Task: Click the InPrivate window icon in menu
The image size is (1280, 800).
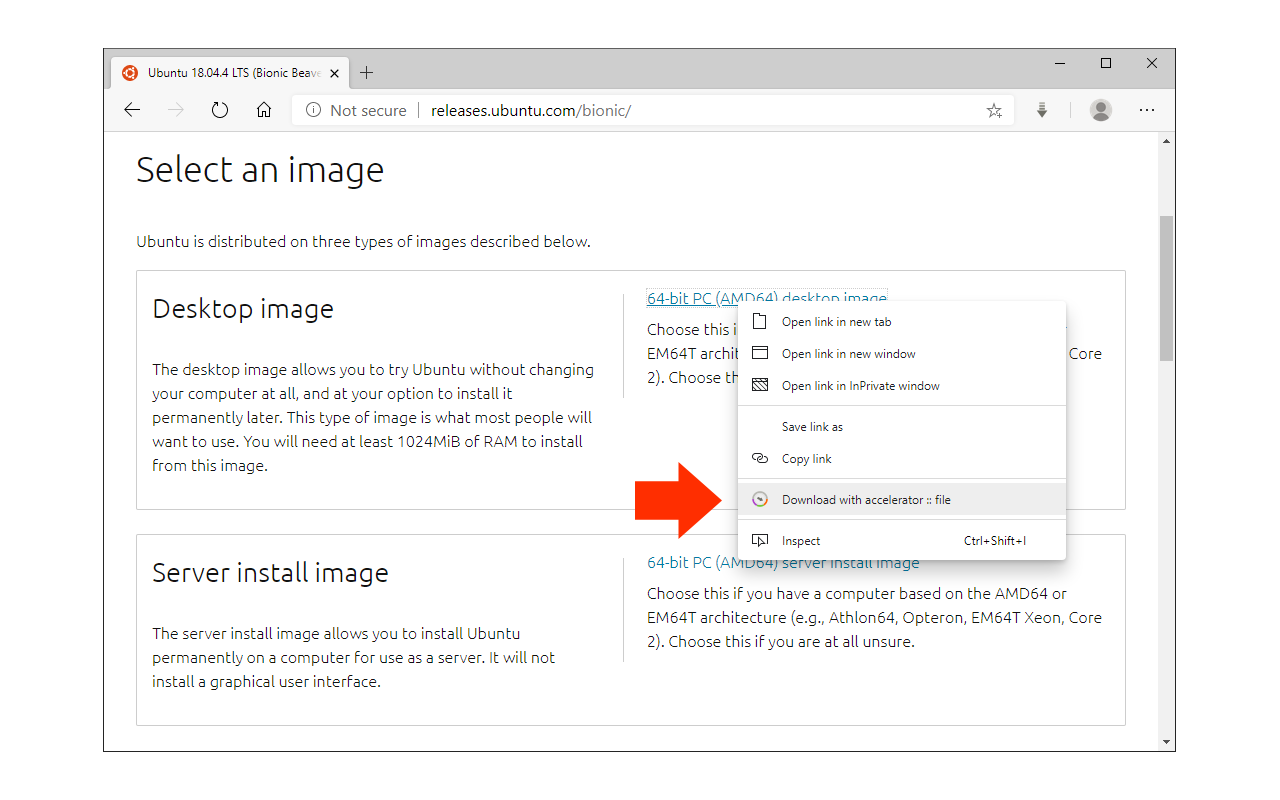Action: coord(760,385)
